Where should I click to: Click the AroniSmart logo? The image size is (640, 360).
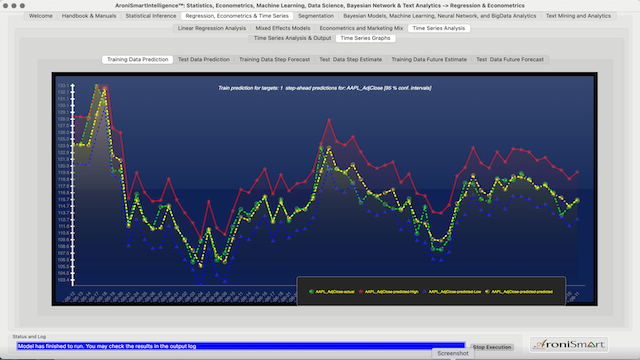[x=569, y=344]
